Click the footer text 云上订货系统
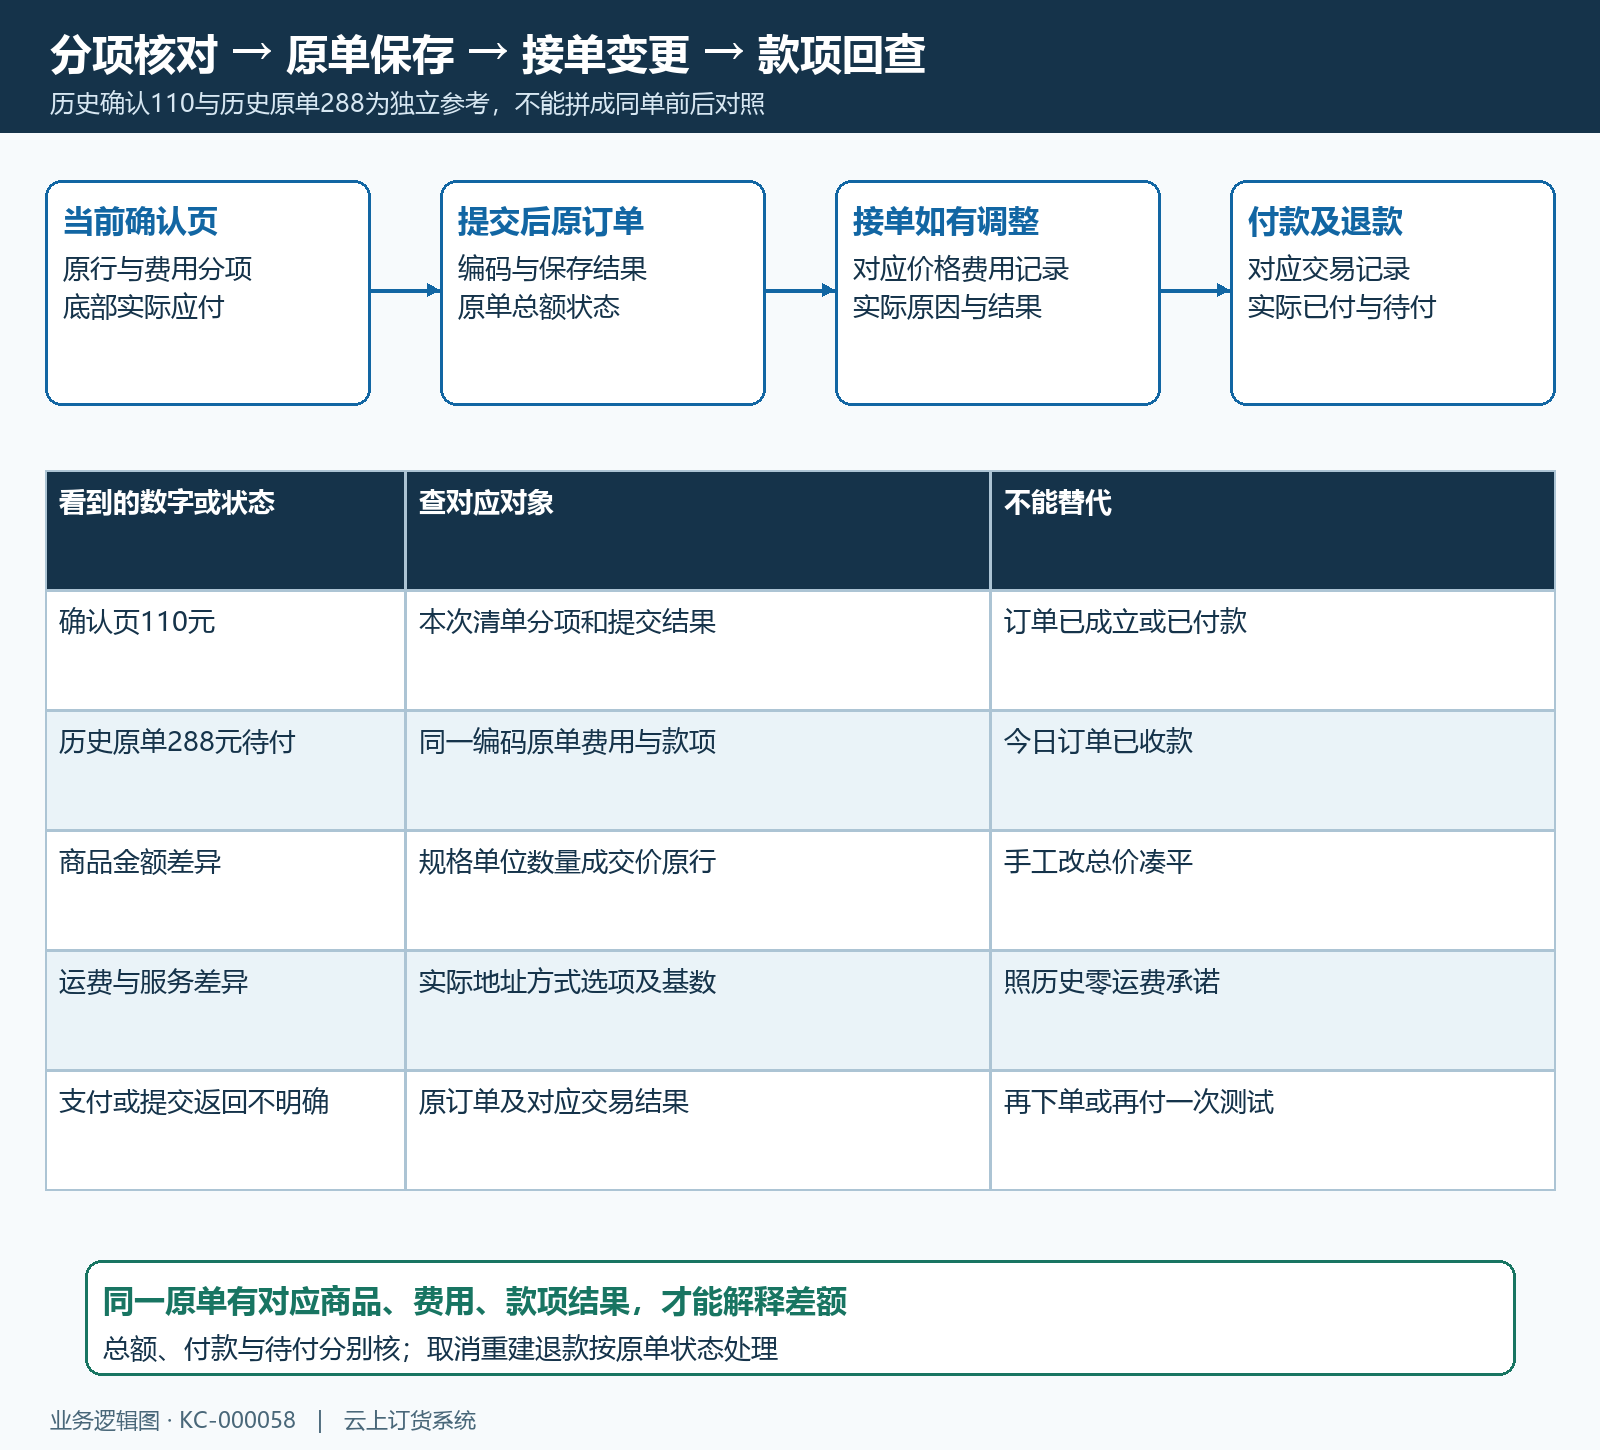The height and width of the screenshot is (1450, 1600). click(410, 1420)
